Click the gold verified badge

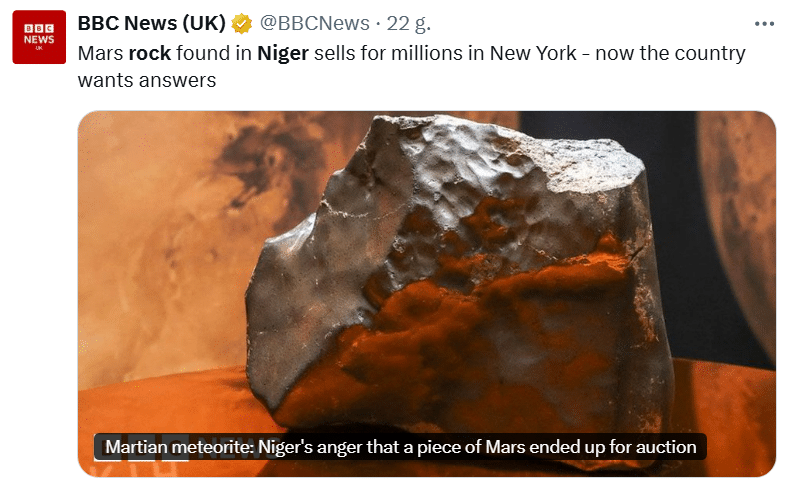tap(242, 24)
